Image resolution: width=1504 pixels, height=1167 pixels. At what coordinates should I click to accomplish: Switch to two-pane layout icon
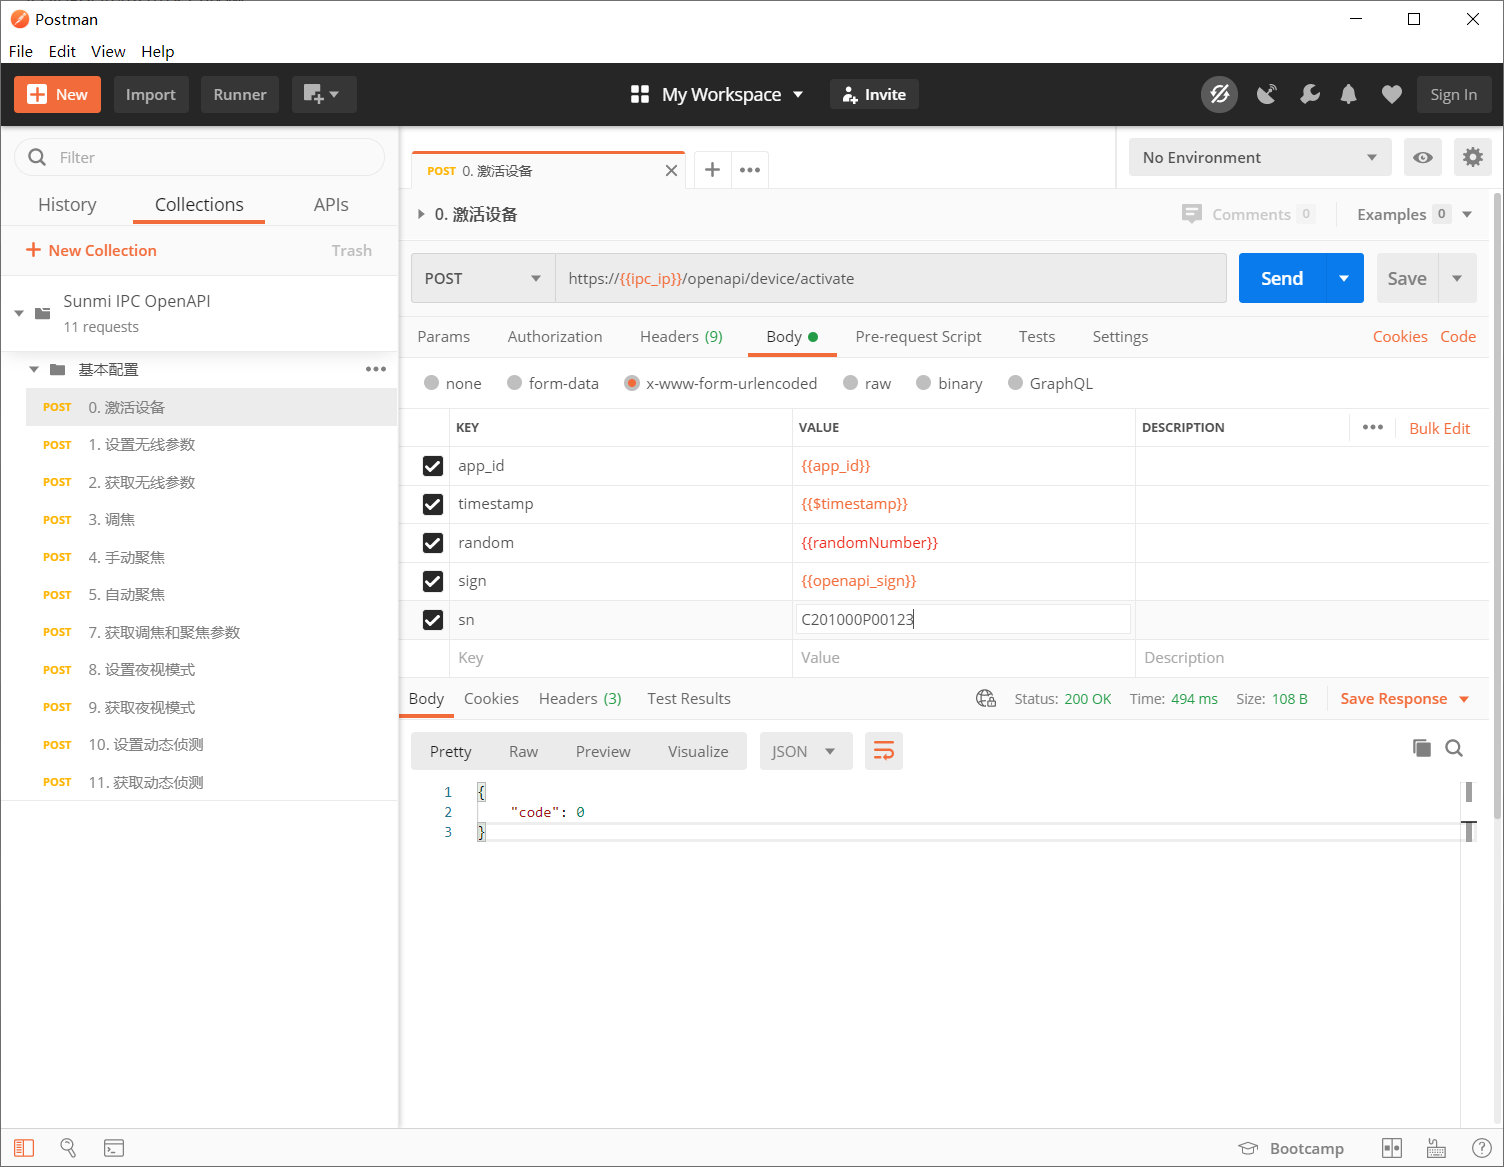click(1392, 1148)
